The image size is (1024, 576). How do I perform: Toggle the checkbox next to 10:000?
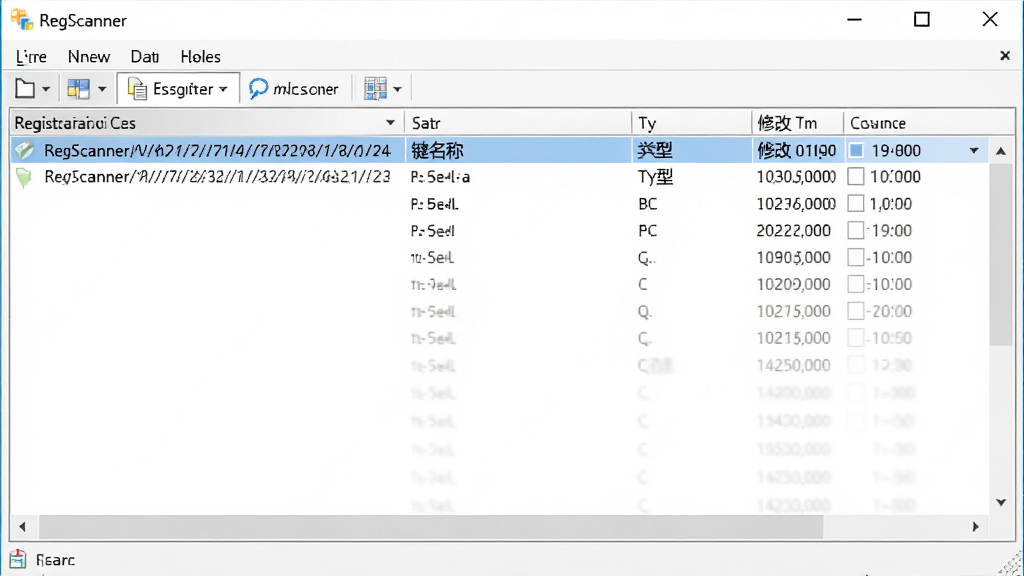pos(856,176)
